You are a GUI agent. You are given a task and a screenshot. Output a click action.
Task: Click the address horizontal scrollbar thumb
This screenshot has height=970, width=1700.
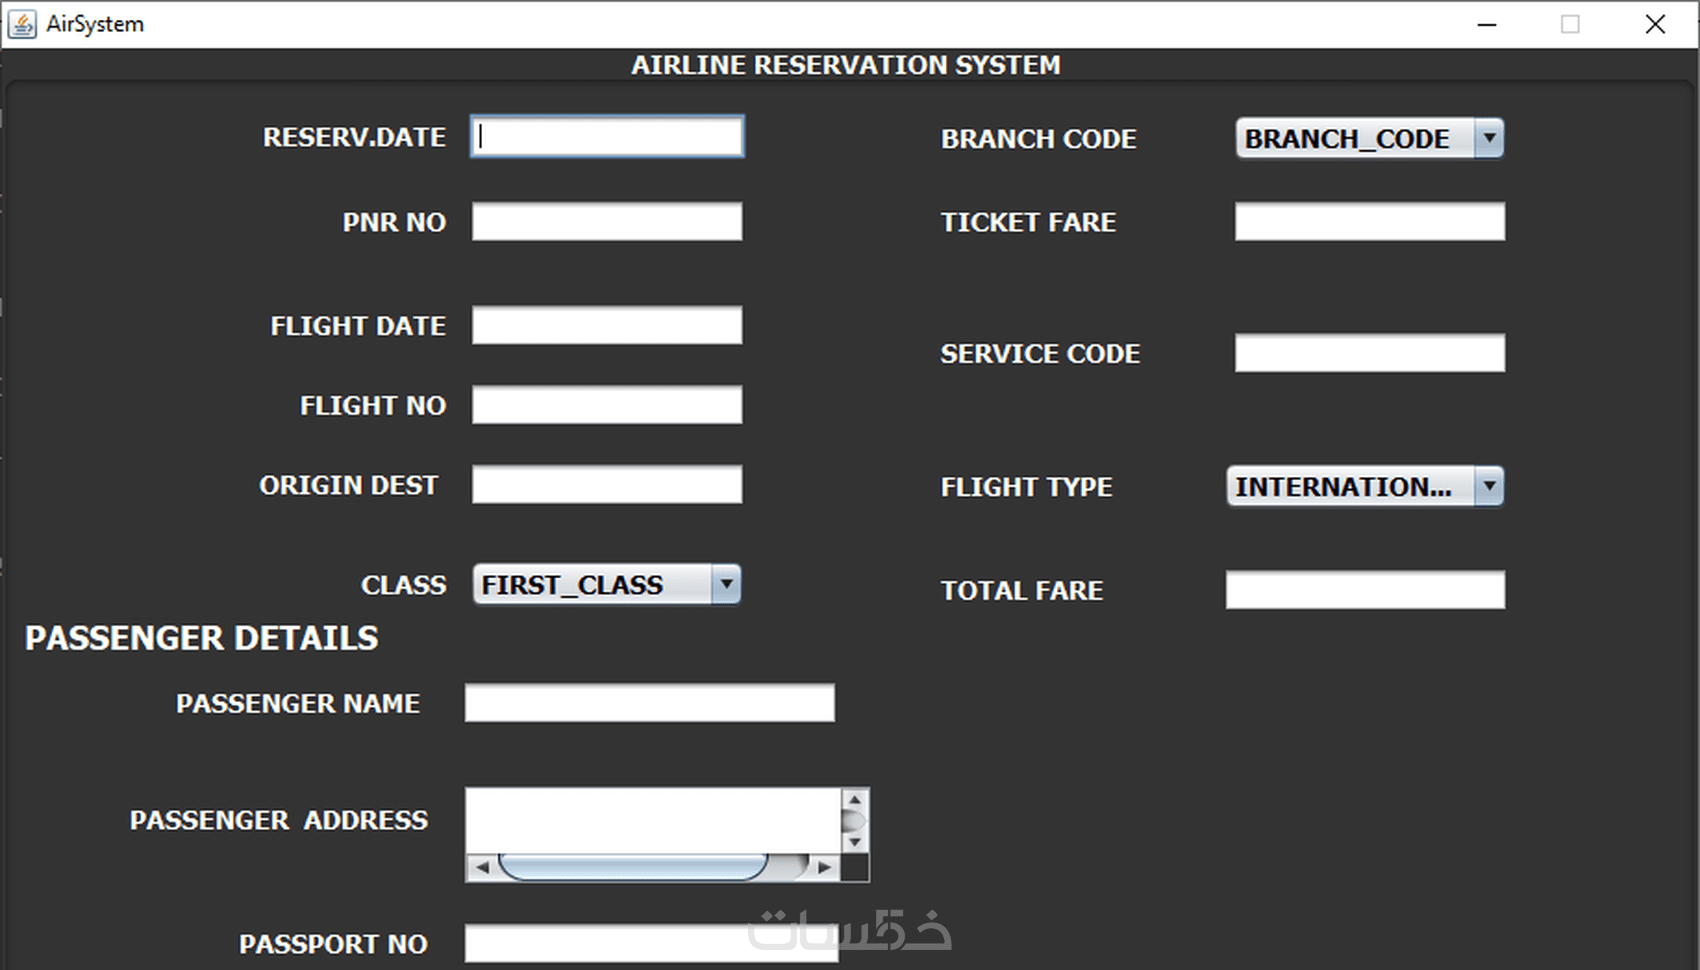point(633,868)
